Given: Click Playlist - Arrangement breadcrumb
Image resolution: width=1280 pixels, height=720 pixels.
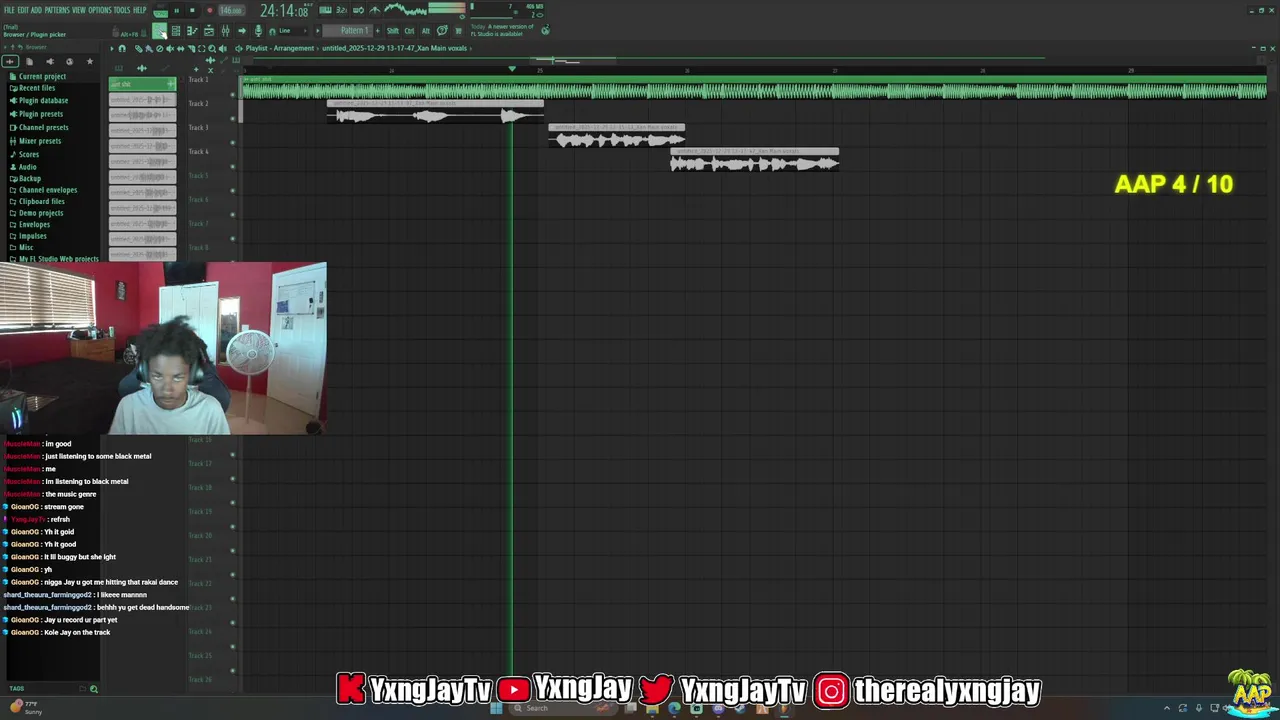Looking at the screenshot, I should click(x=280, y=48).
